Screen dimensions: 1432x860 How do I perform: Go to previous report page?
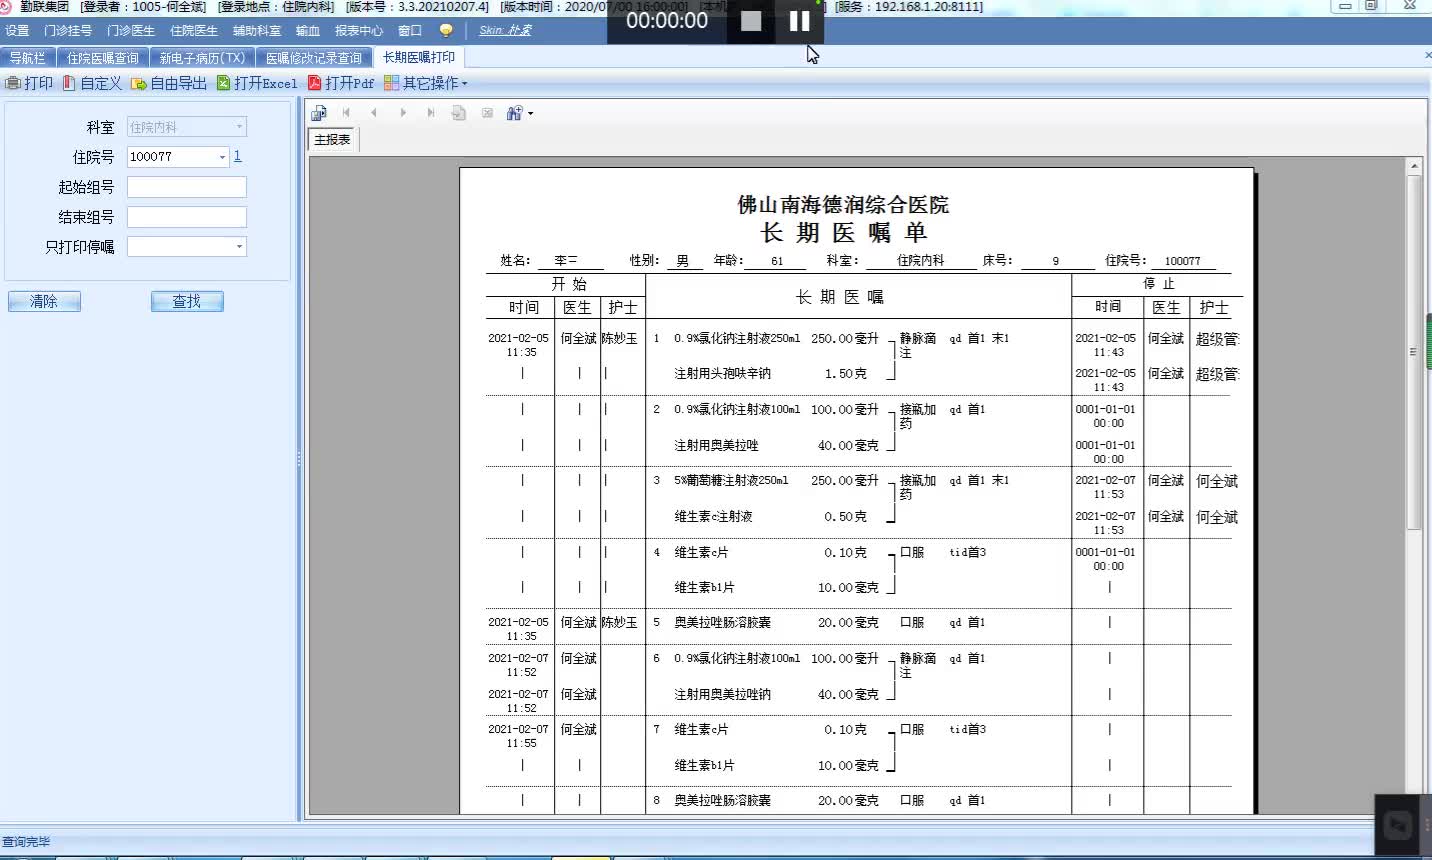point(374,113)
